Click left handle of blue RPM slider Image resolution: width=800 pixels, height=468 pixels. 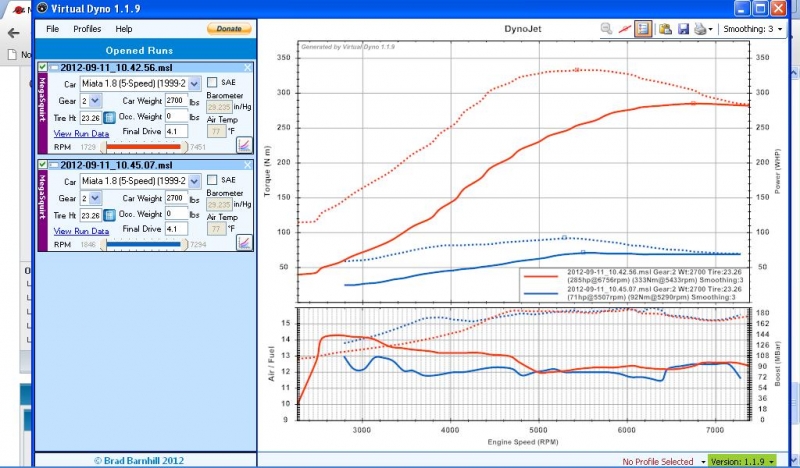pos(104,244)
